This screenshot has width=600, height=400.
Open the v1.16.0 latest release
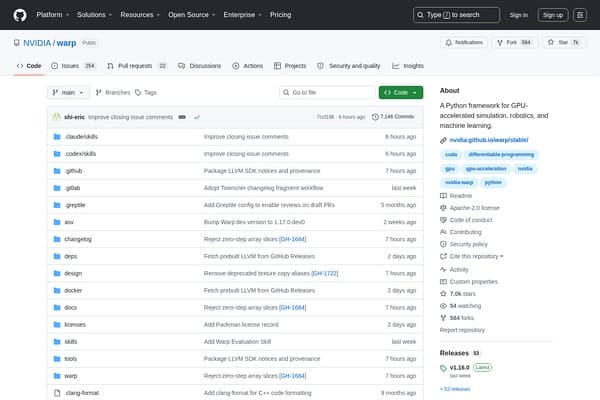(459, 368)
